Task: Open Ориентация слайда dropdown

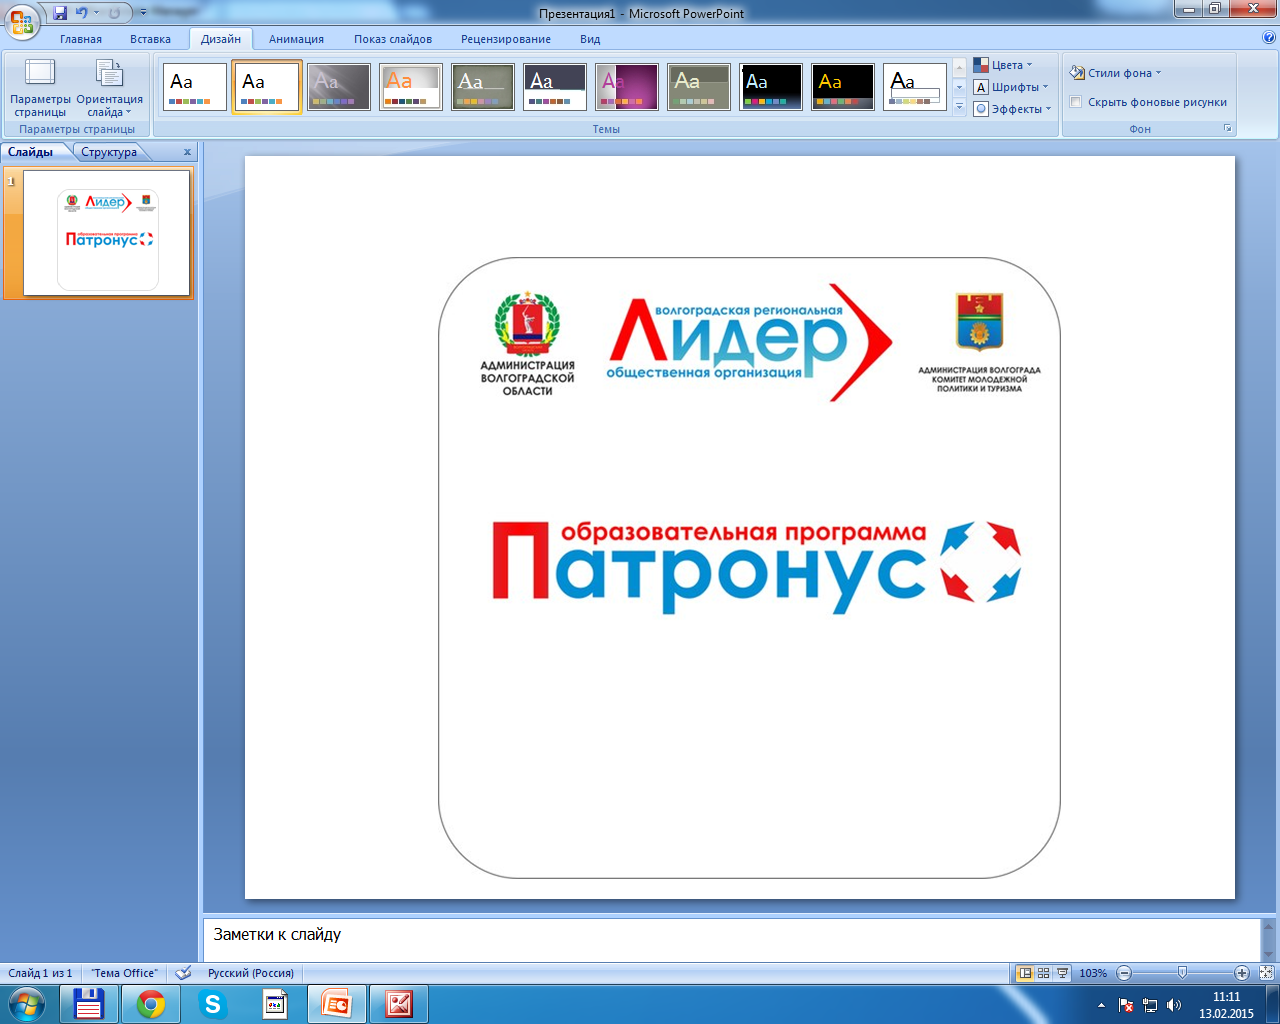Action: 109,88
